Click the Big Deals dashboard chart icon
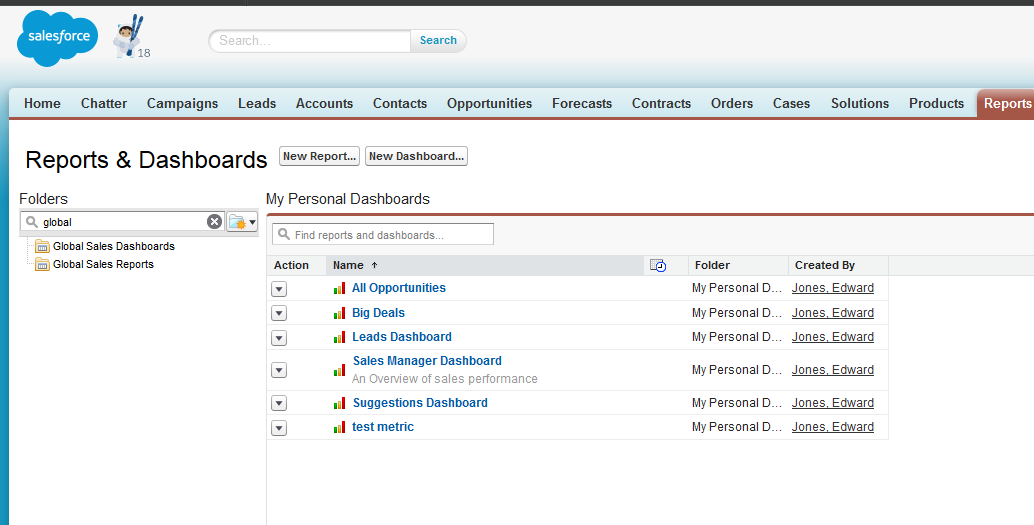The width and height of the screenshot is (1034, 525). [339, 314]
